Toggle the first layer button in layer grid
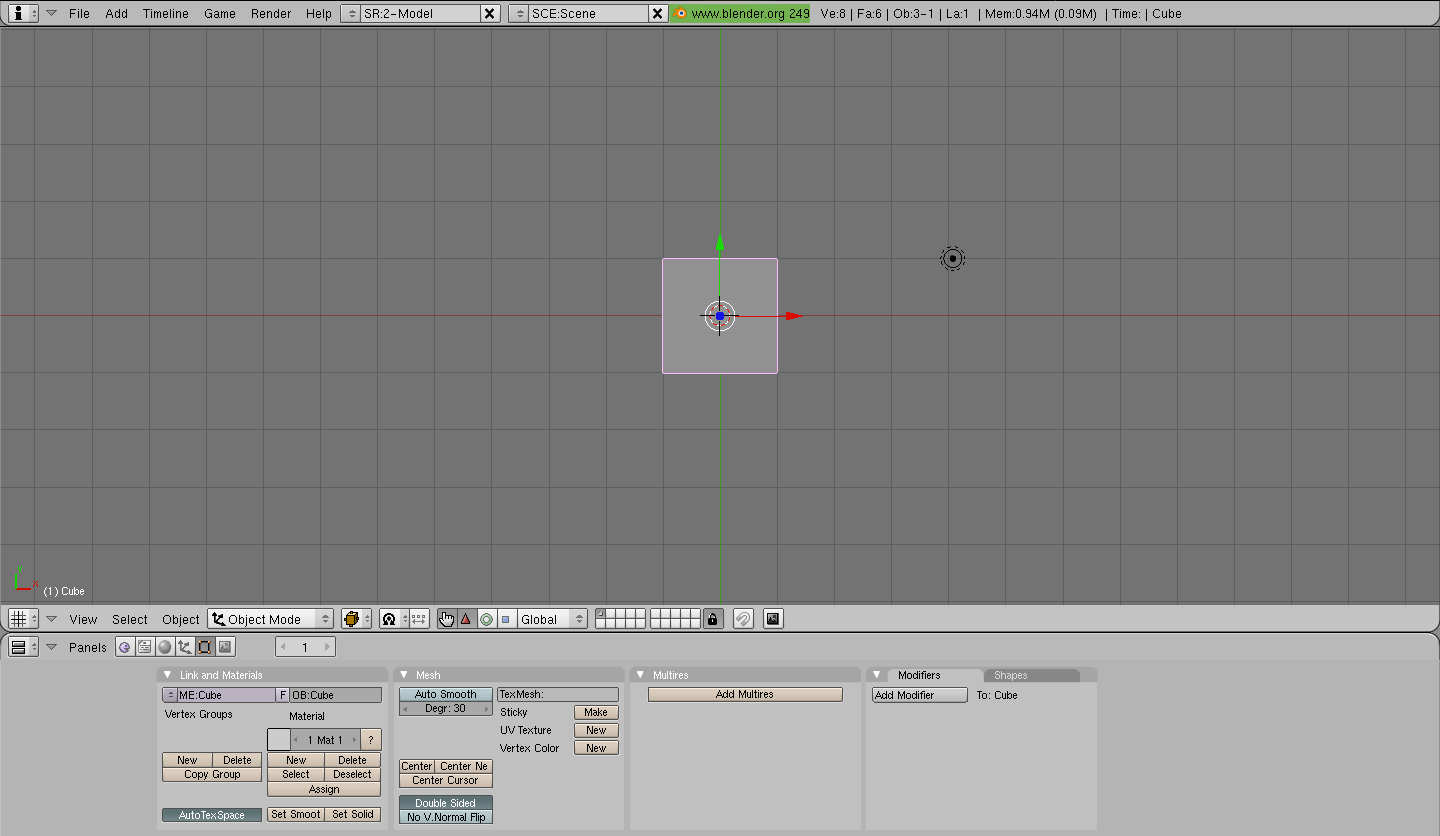Viewport: 1440px width, 836px height. pyautogui.click(x=601, y=614)
